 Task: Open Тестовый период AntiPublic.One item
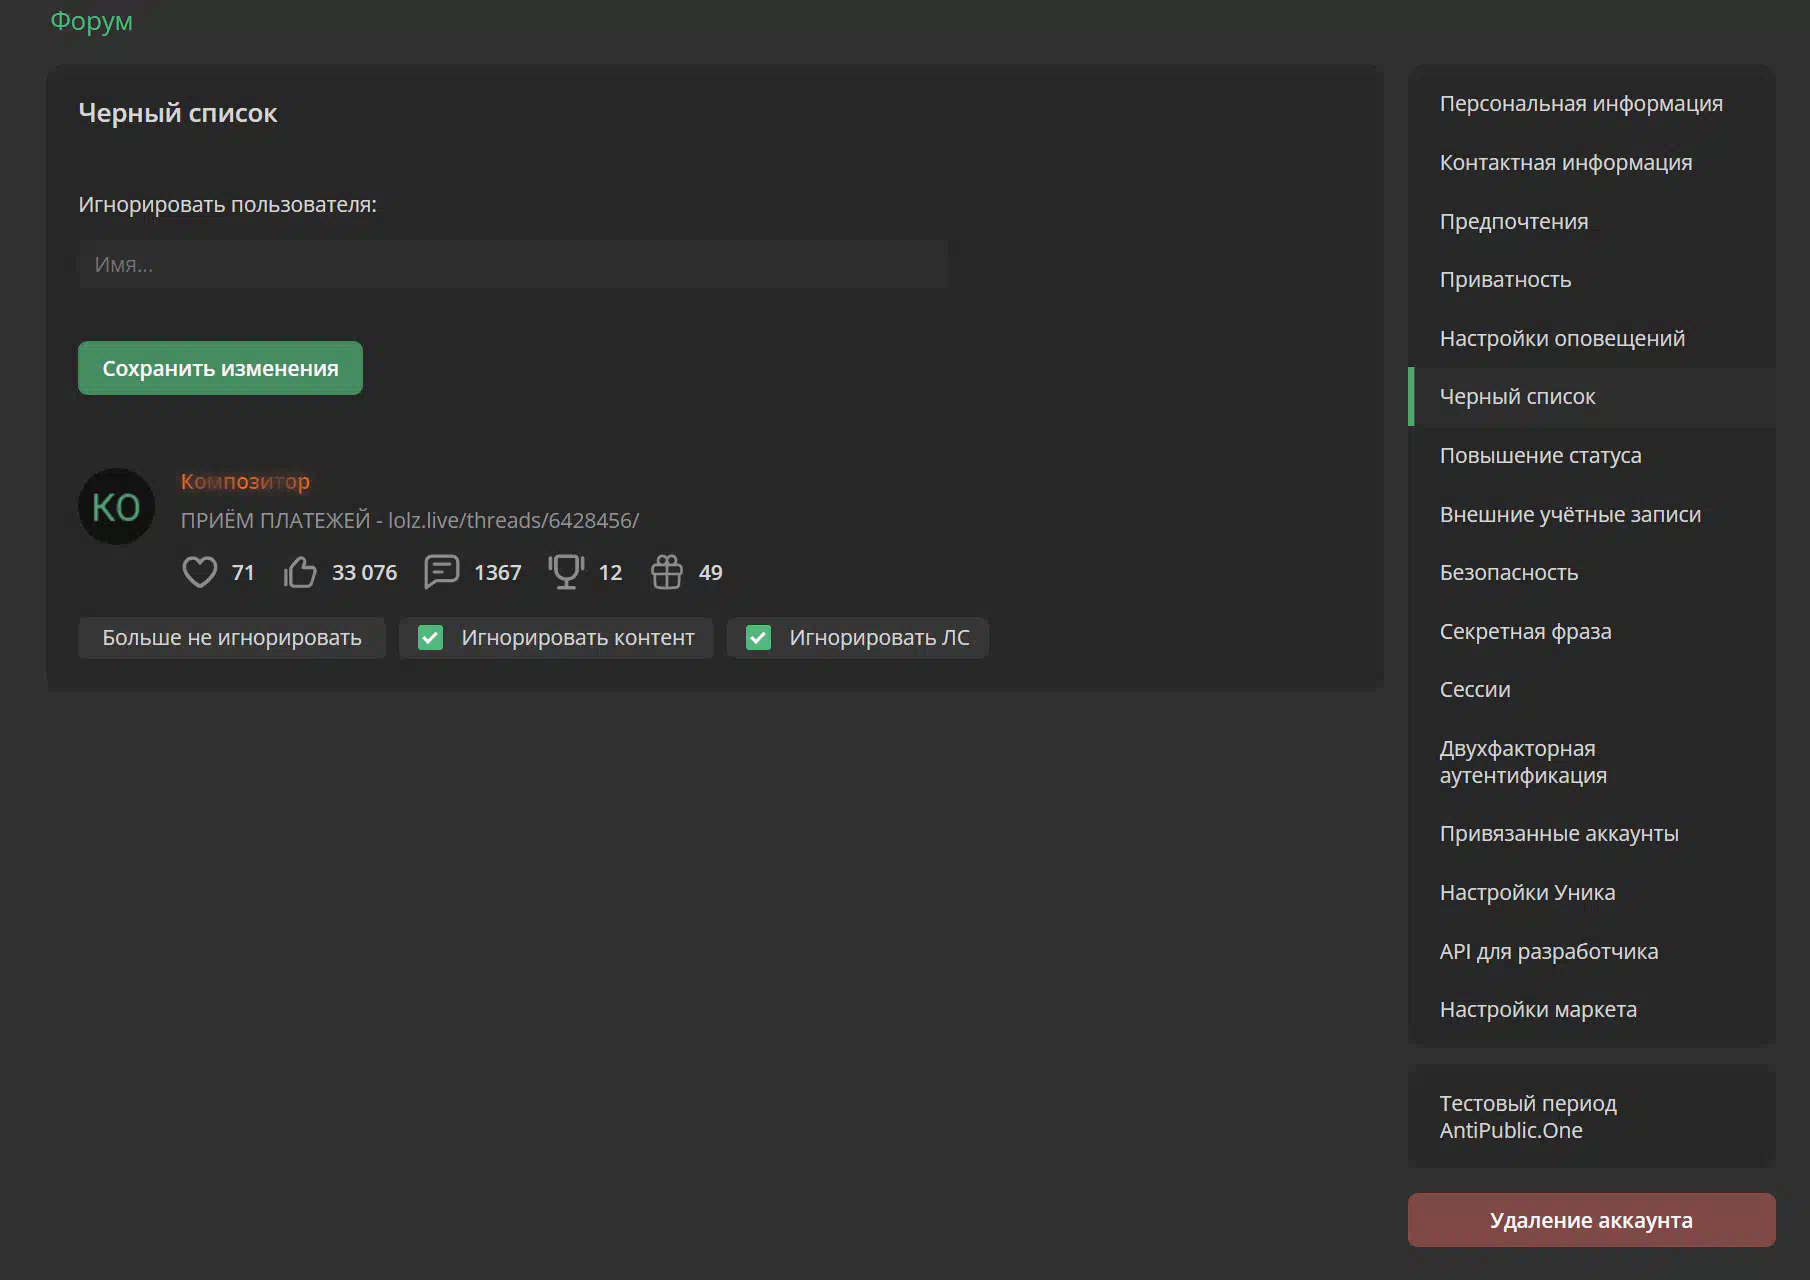1527,1117
